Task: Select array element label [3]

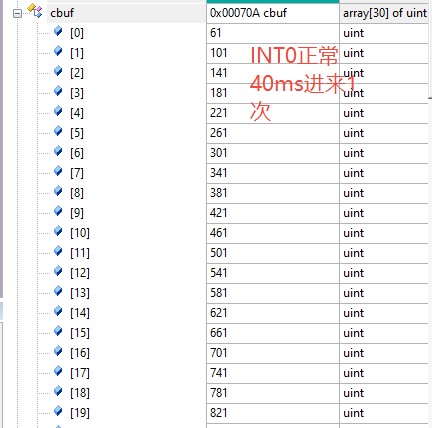Action: click(77, 93)
